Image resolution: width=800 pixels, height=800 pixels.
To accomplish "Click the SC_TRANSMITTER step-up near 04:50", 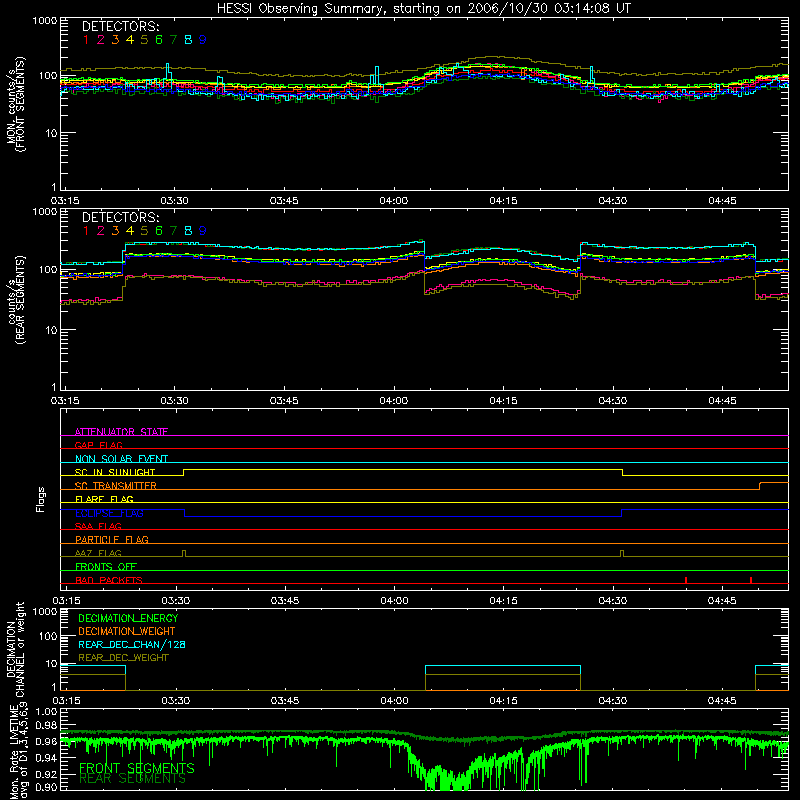I will (x=760, y=486).
